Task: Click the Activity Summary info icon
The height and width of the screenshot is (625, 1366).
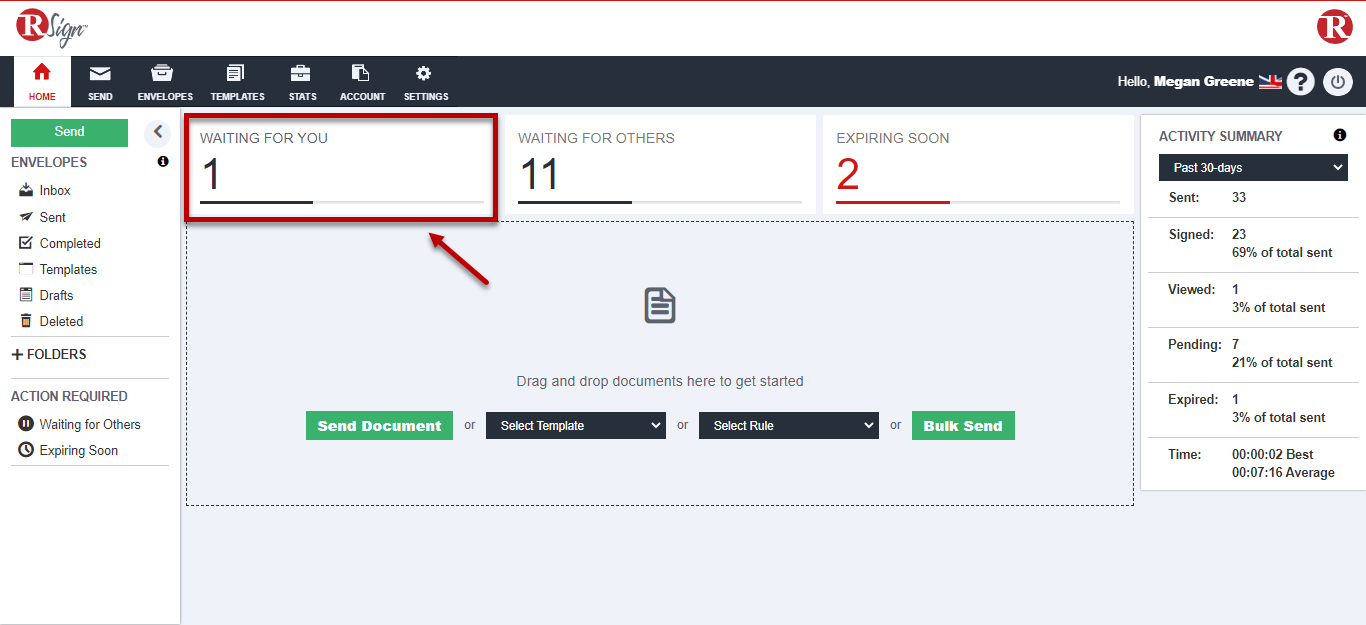Action: pos(1340,136)
